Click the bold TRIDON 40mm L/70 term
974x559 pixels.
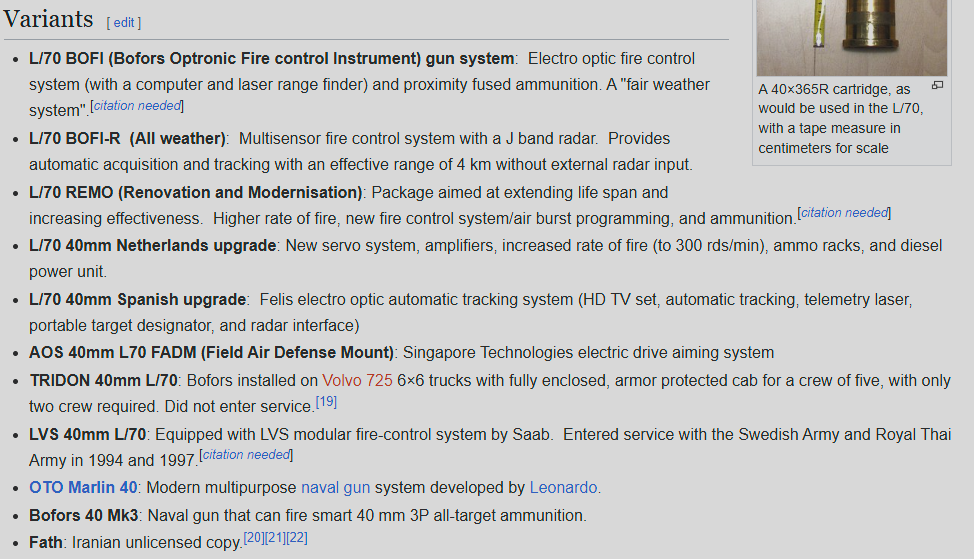point(104,380)
